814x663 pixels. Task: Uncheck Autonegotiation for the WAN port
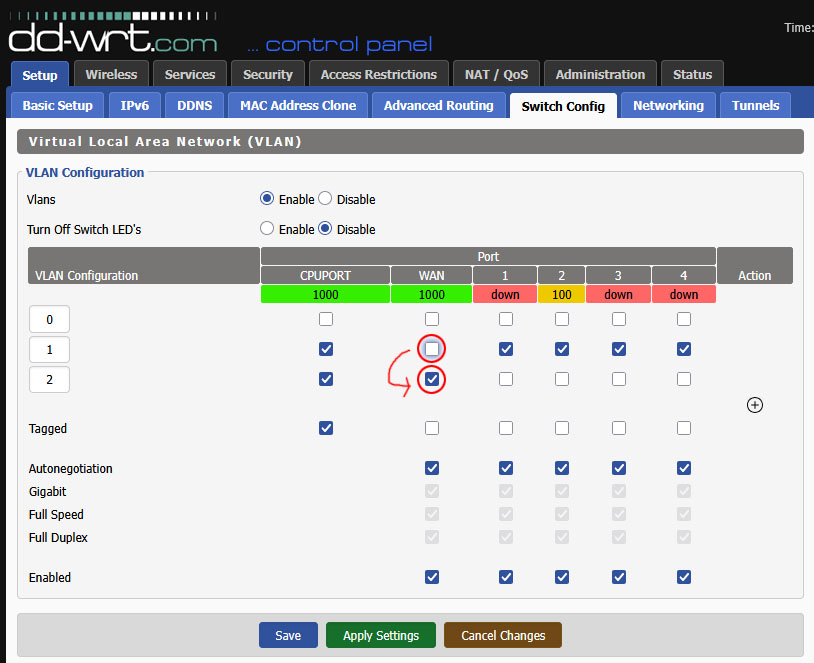(431, 467)
